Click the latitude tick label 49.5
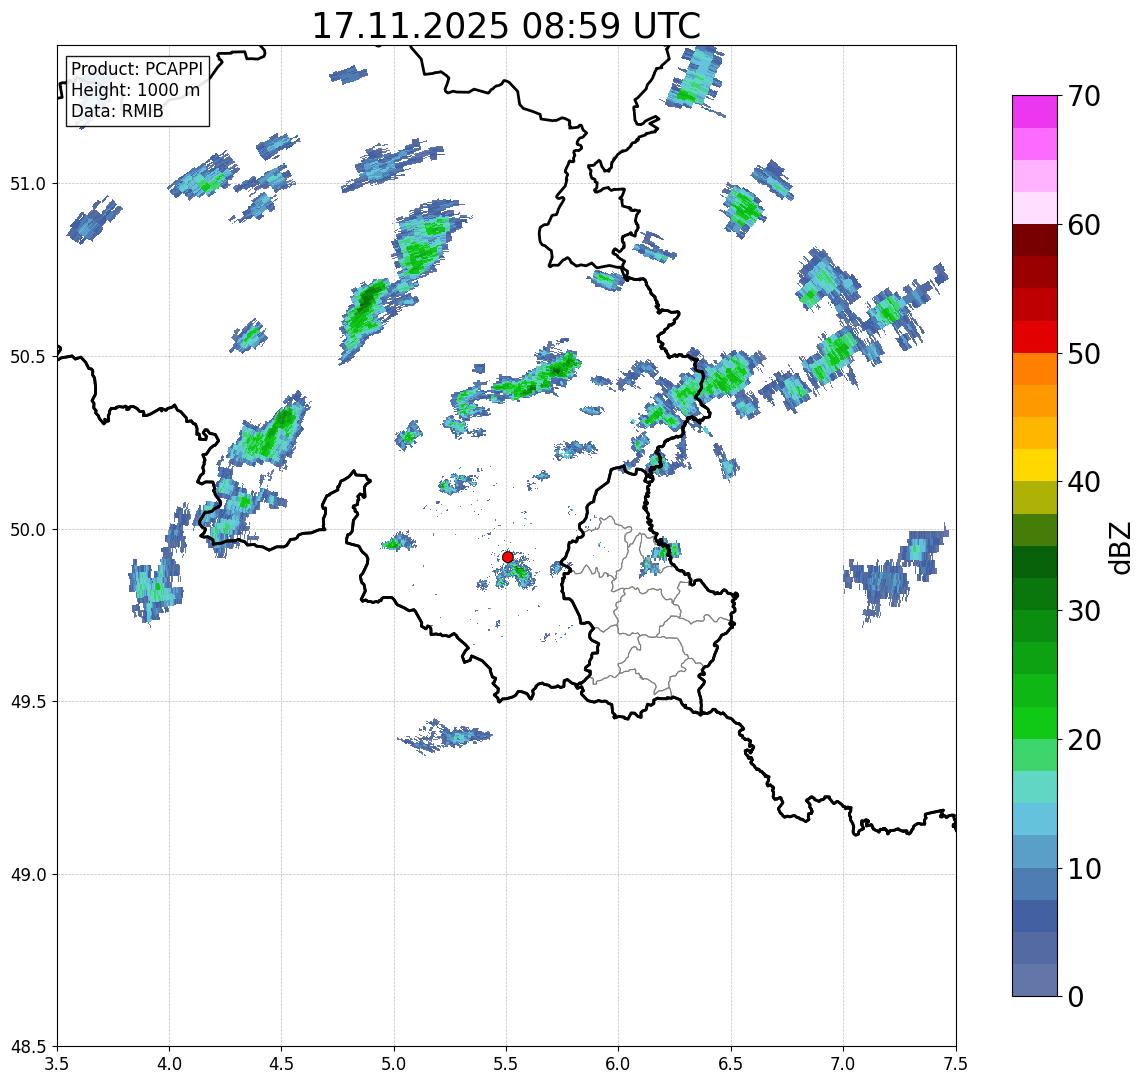1145x1084 pixels. point(28,702)
